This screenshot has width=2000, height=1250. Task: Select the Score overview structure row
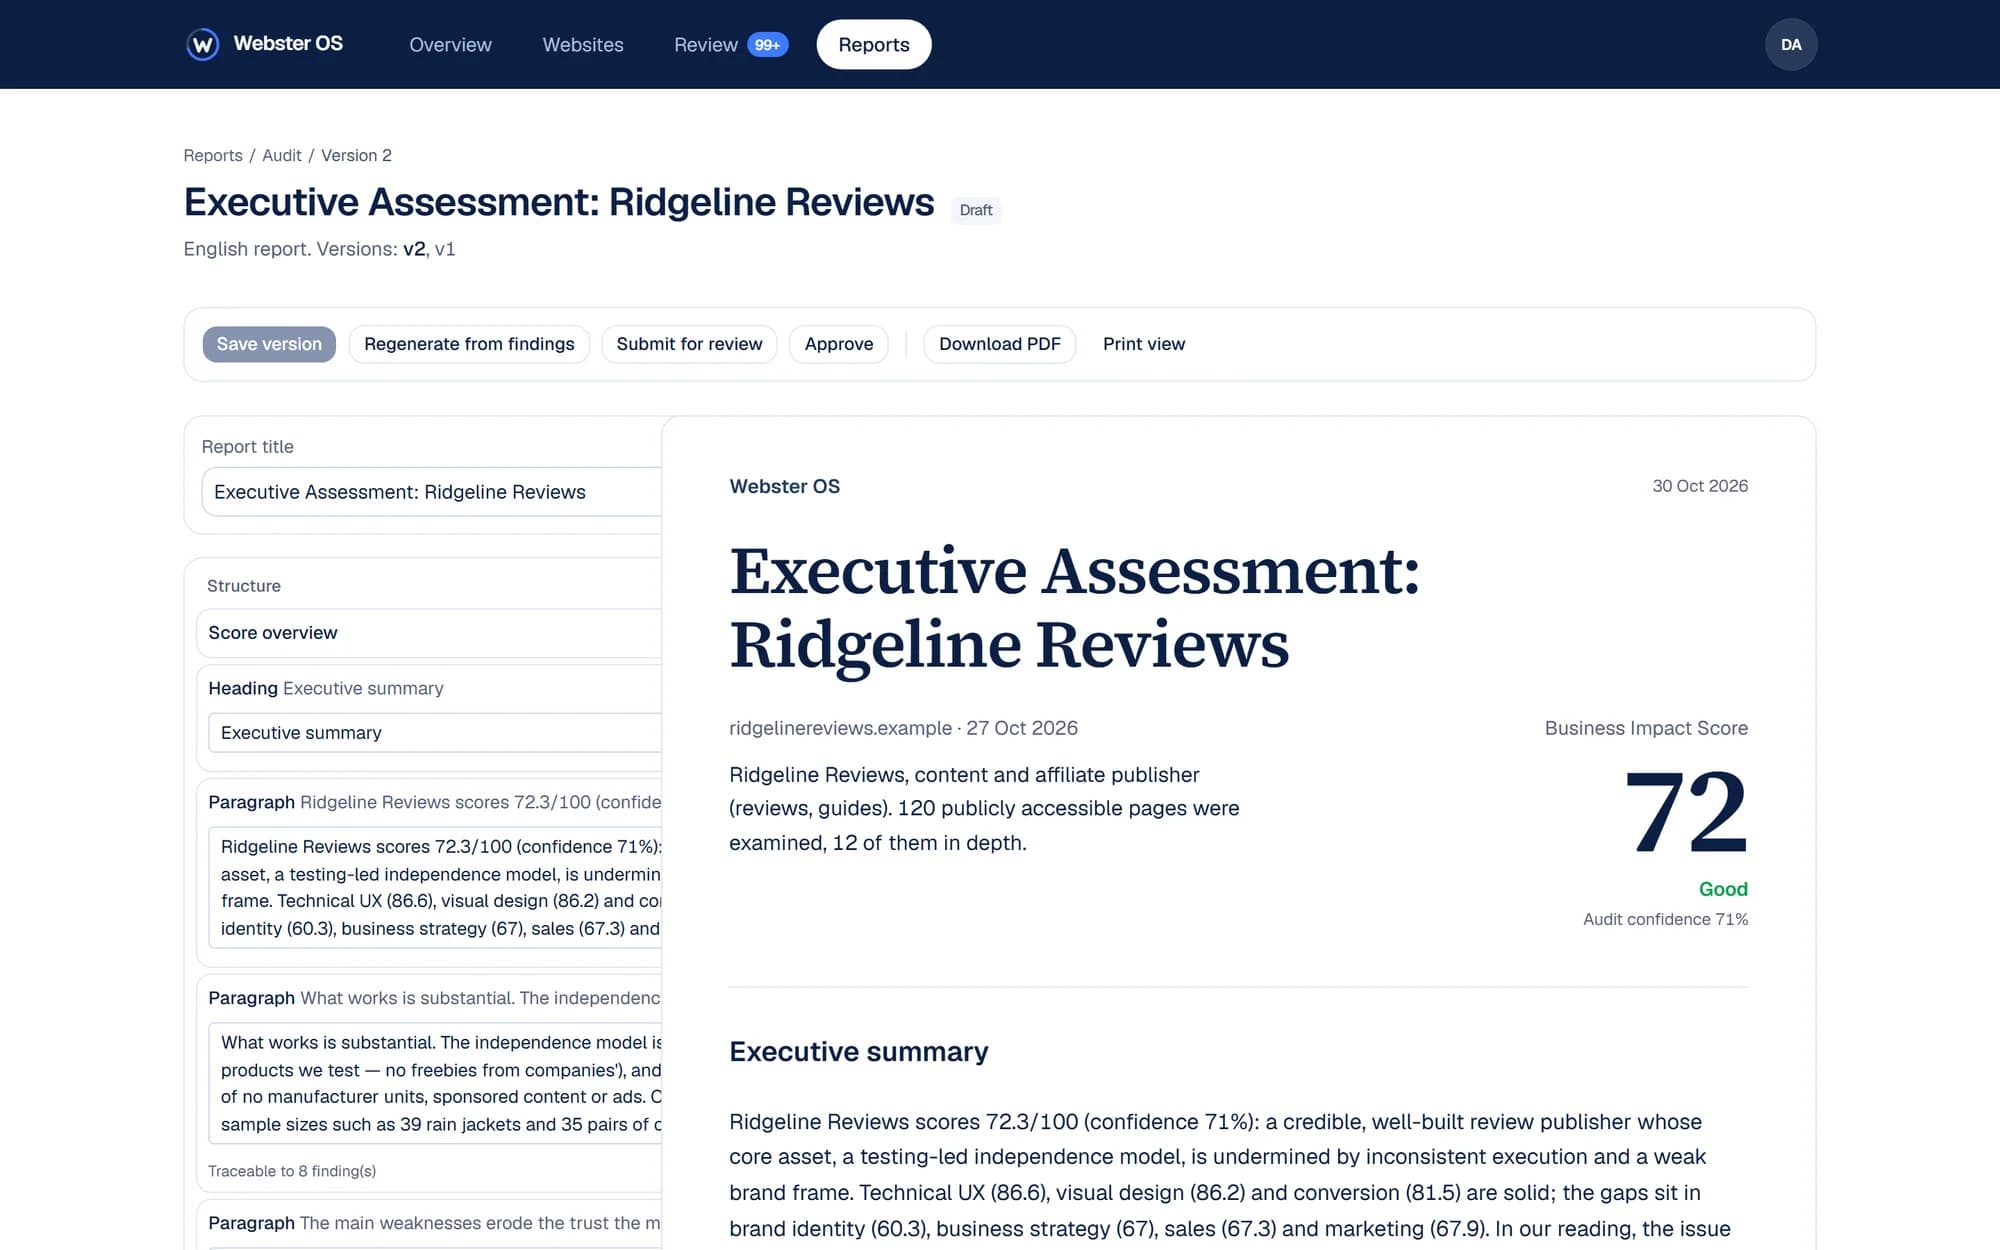coord(430,633)
